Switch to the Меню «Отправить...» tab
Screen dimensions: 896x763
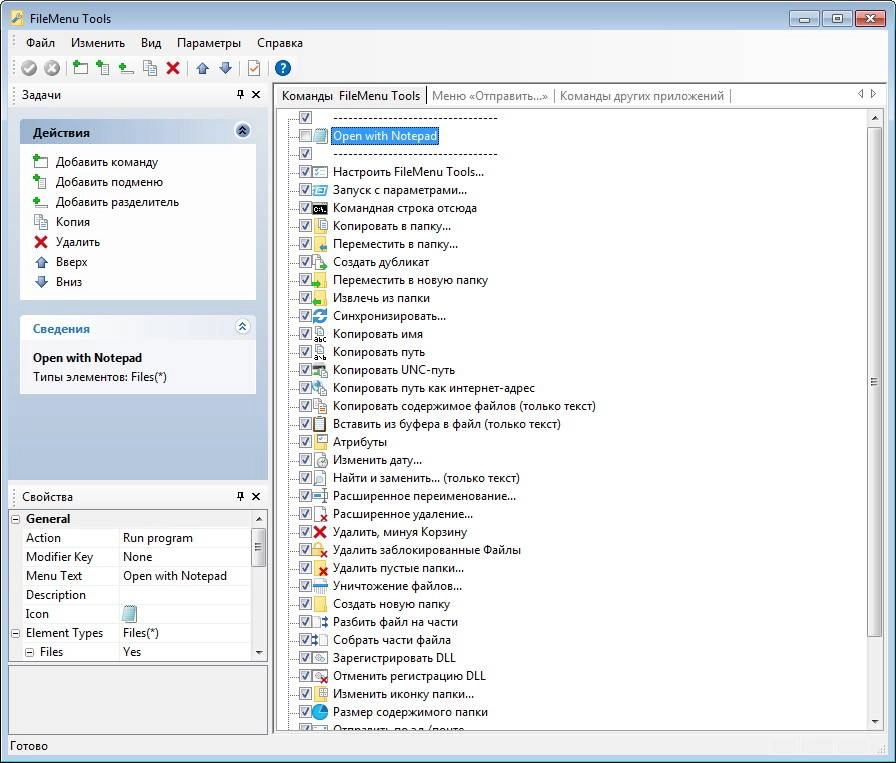pyautogui.click(x=490, y=95)
